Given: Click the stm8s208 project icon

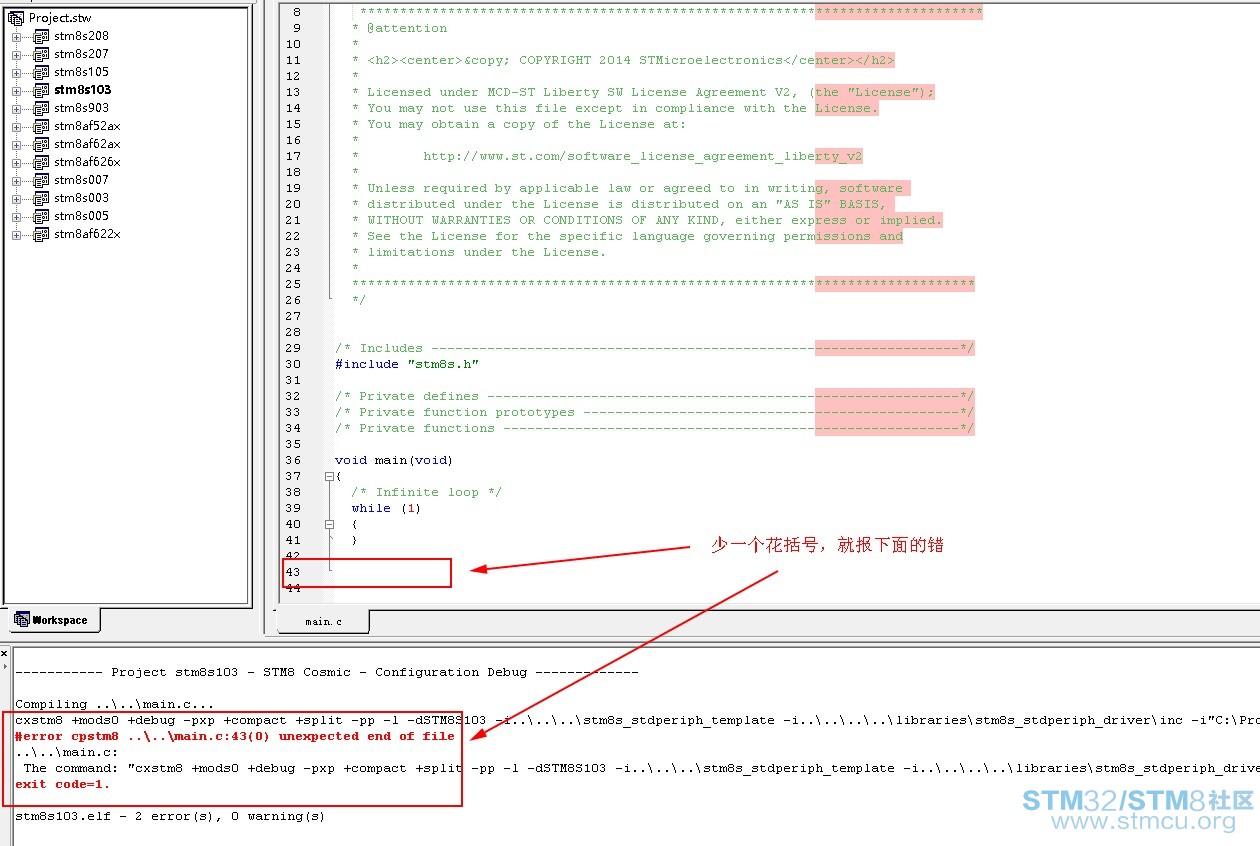Looking at the screenshot, I should [41, 36].
